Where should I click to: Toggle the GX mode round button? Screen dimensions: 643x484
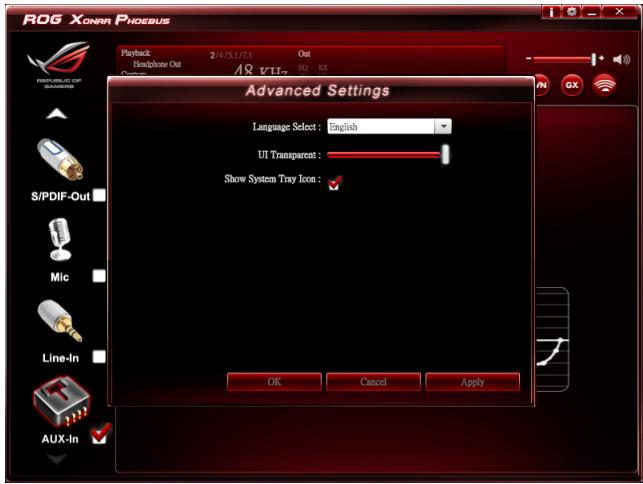(x=572, y=85)
